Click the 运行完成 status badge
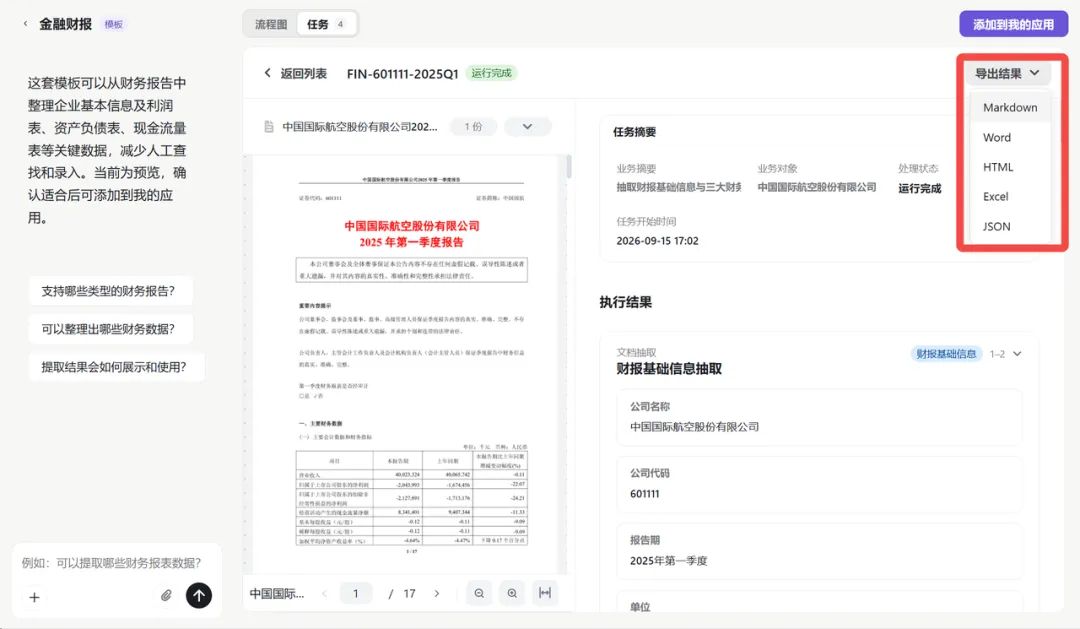 tap(491, 73)
